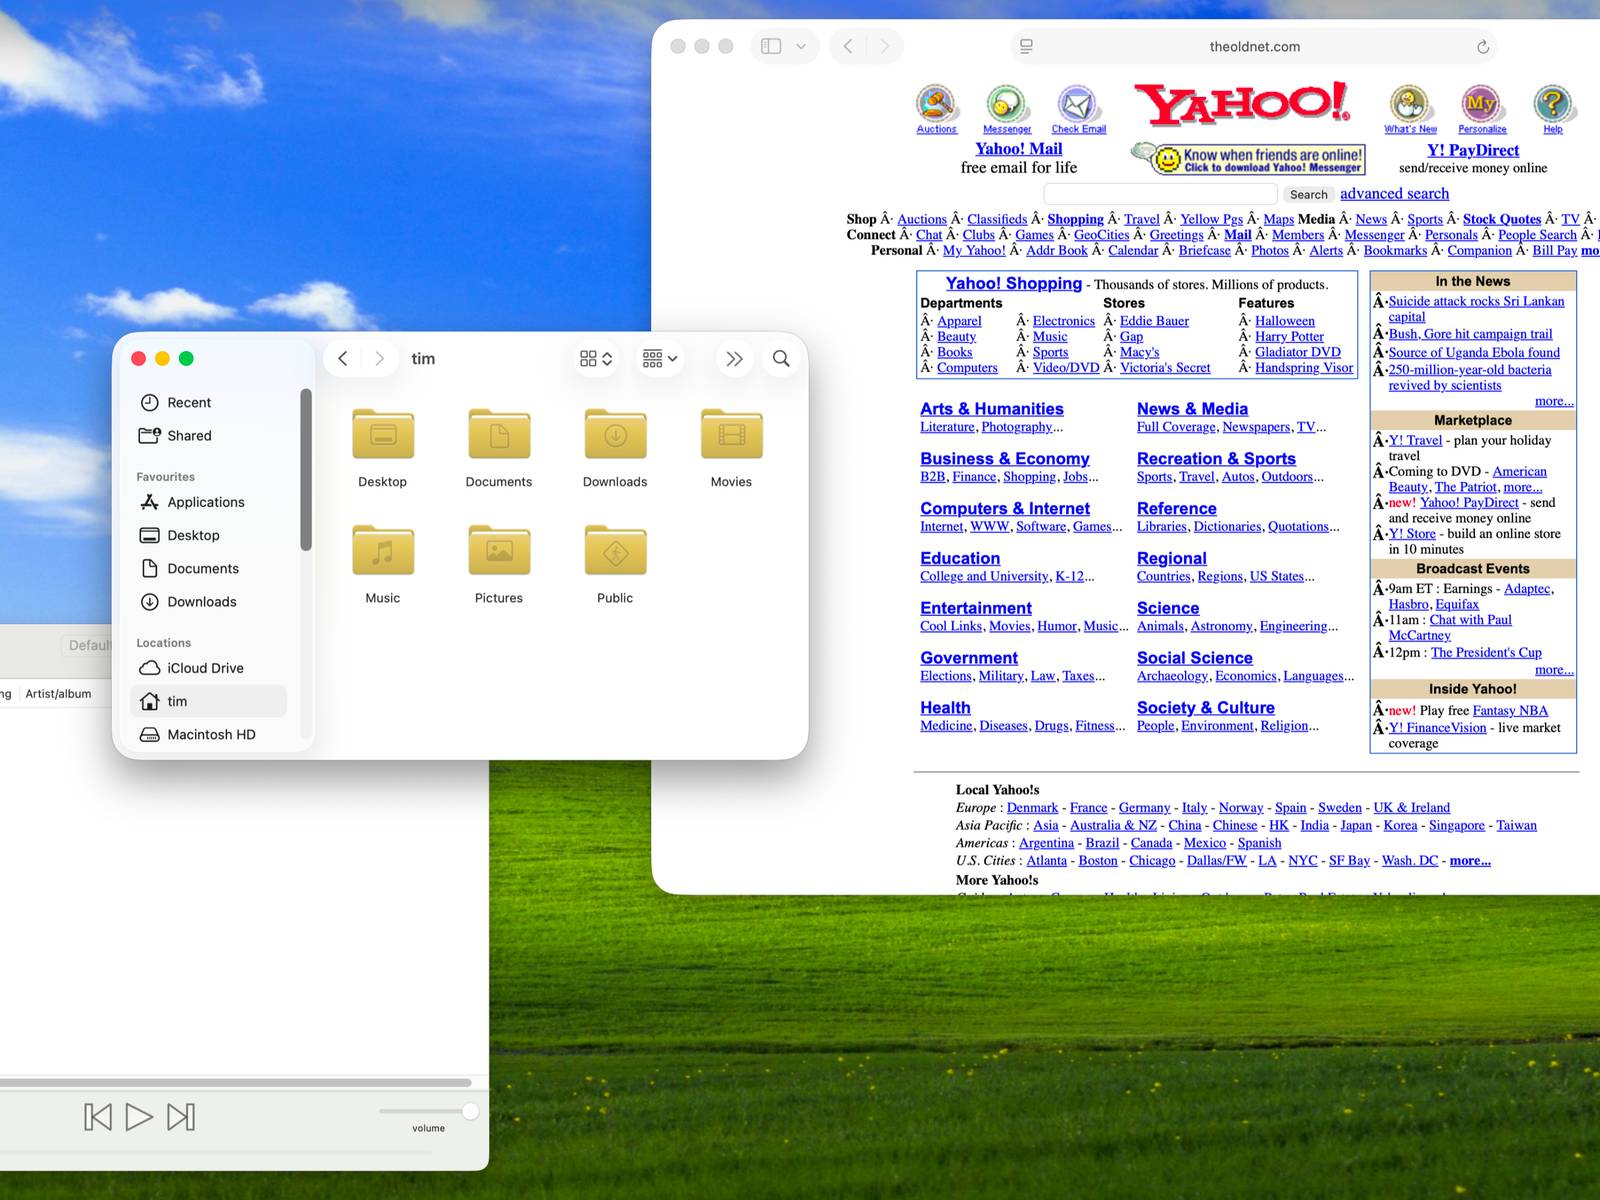
Task: Toggle the Safari sidebar
Action: (771, 47)
